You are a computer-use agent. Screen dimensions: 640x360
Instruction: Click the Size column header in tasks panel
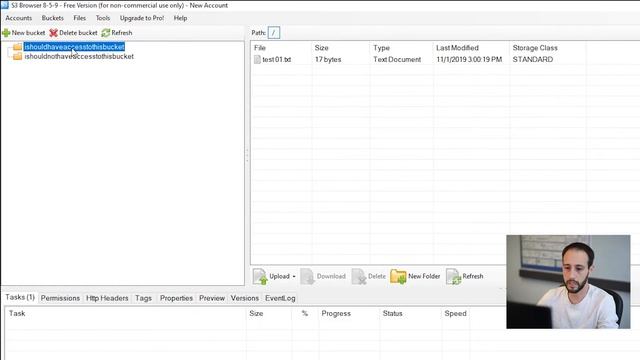[x=256, y=313]
